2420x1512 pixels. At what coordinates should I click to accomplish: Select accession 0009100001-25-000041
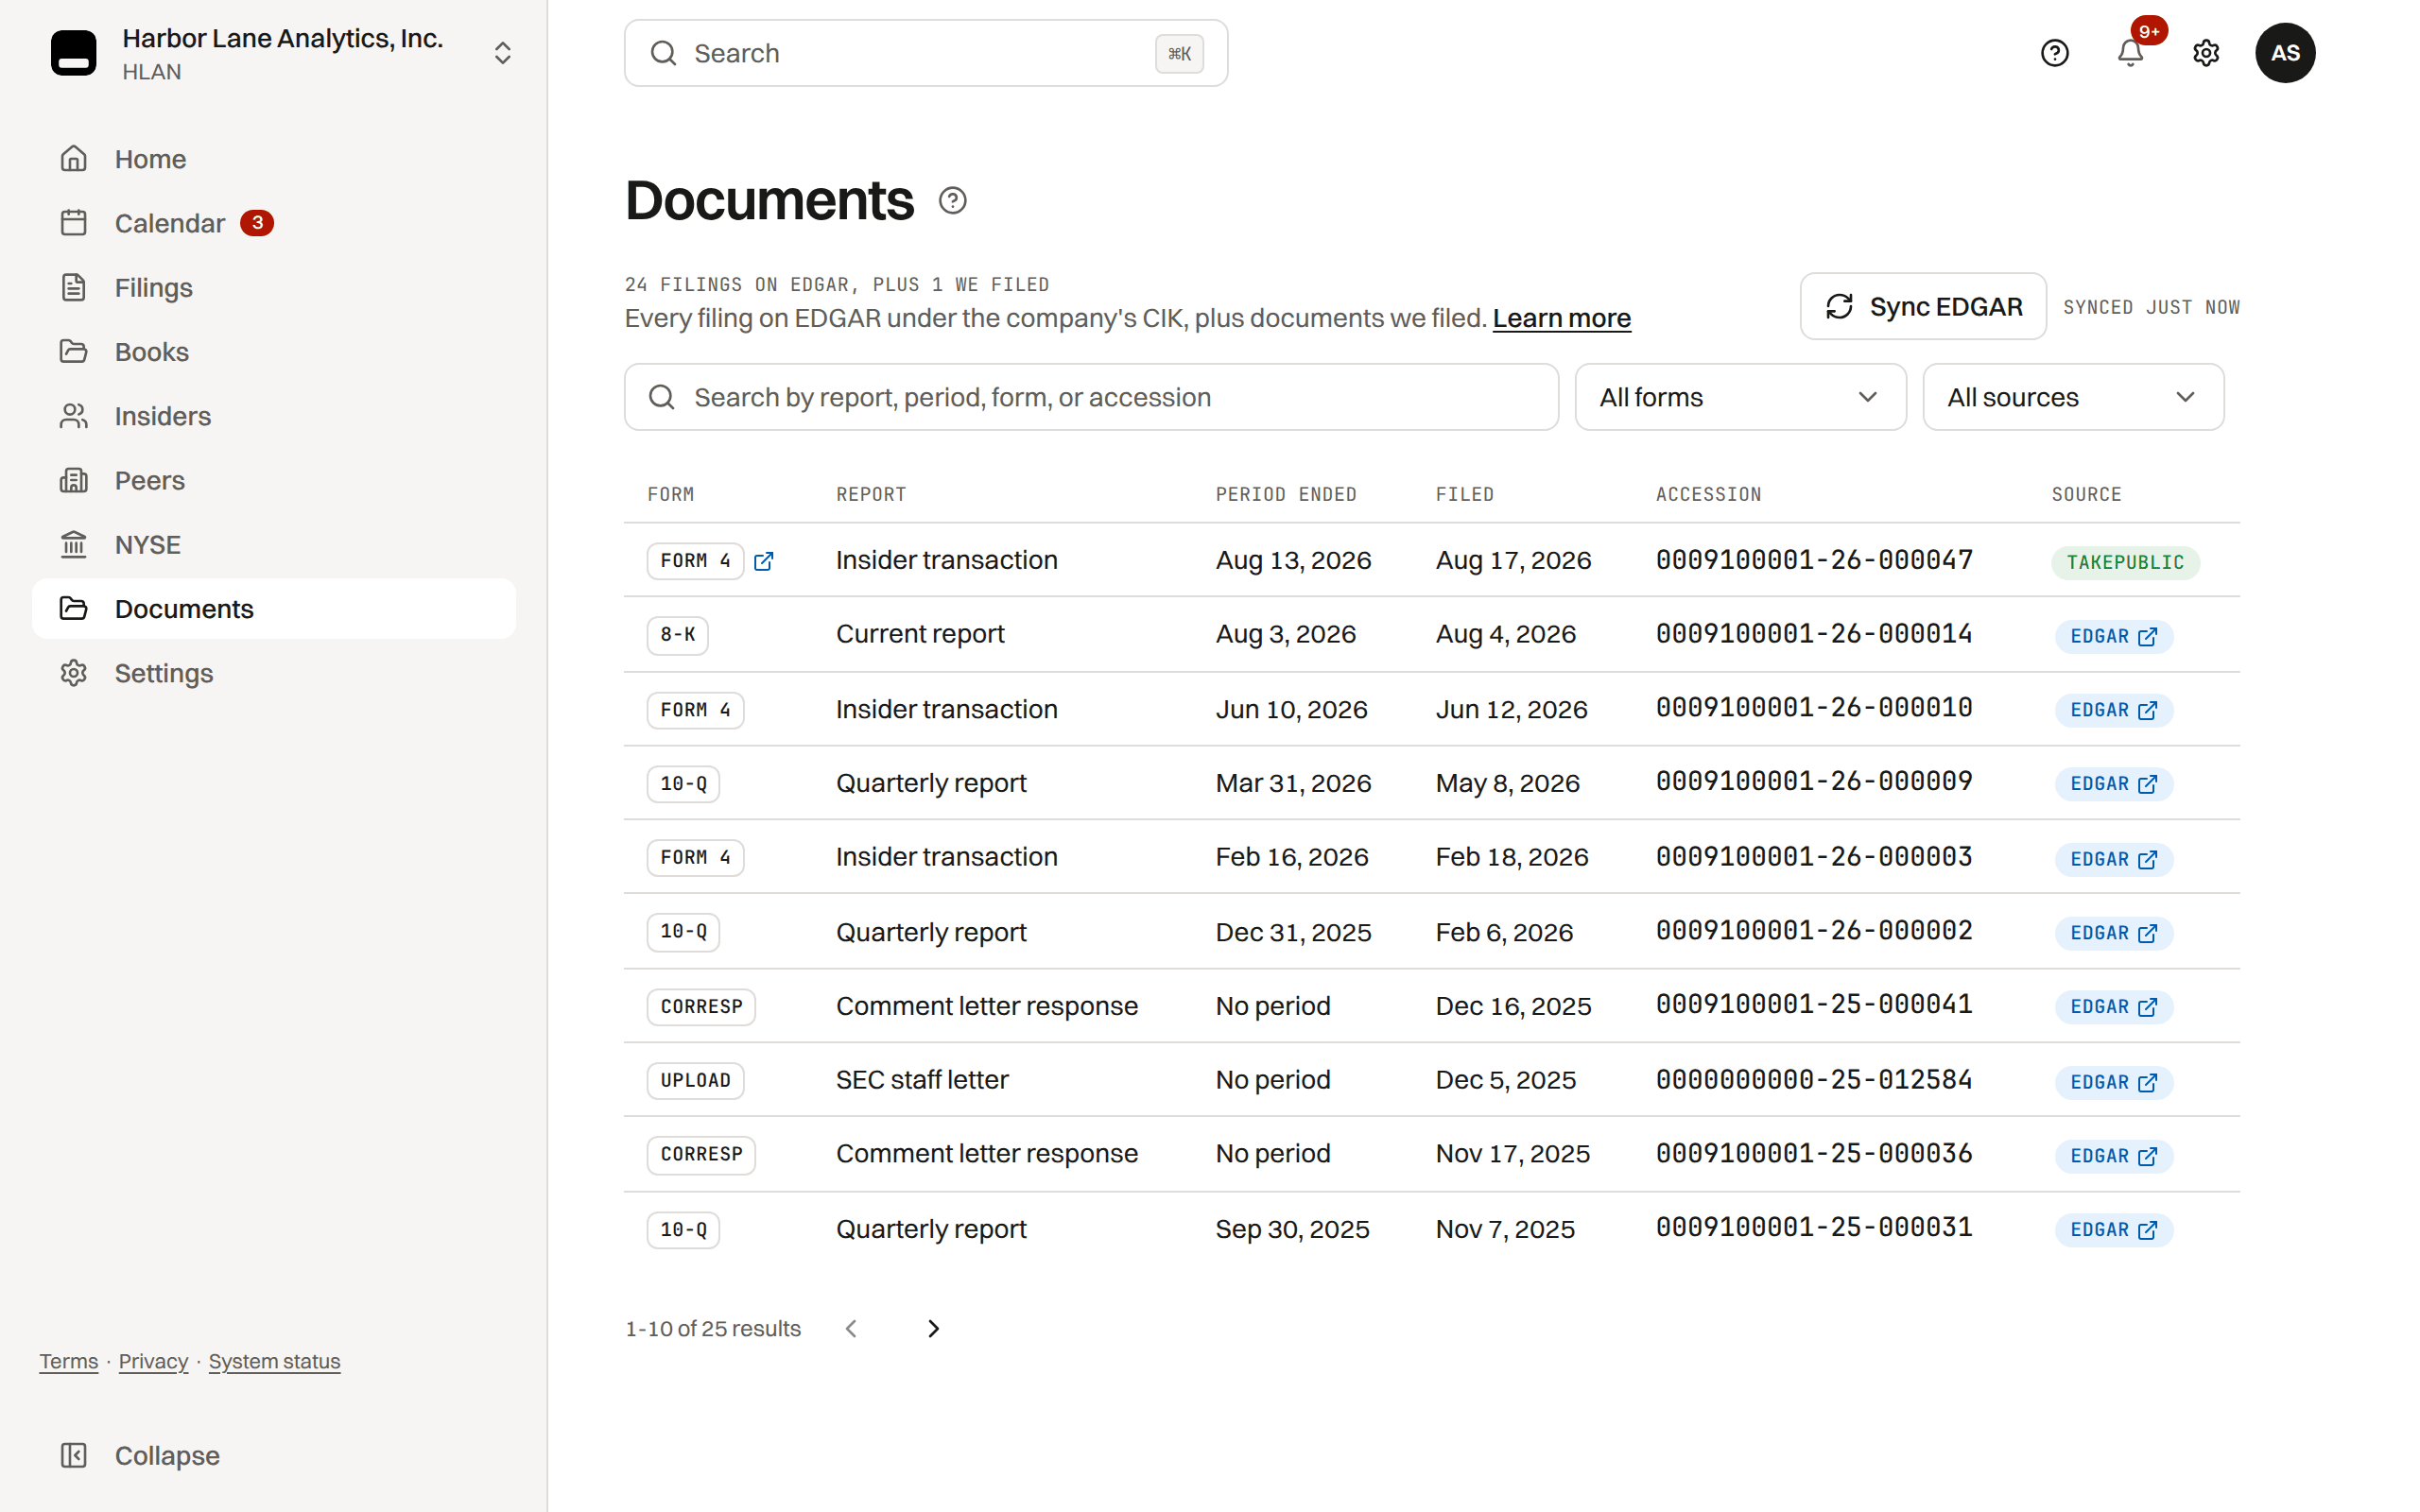[1814, 1004]
